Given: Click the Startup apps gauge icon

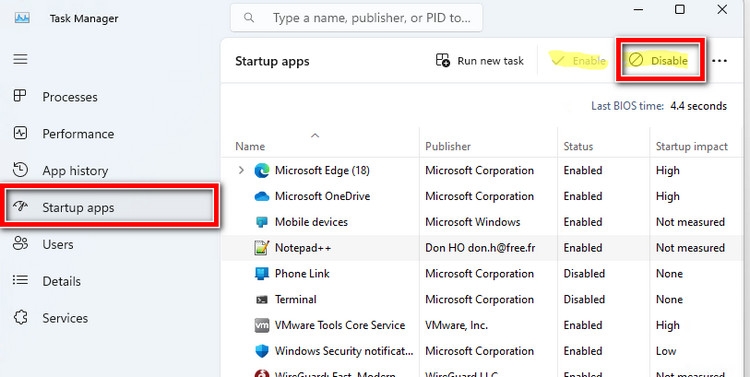Looking at the screenshot, I should coord(20,207).
